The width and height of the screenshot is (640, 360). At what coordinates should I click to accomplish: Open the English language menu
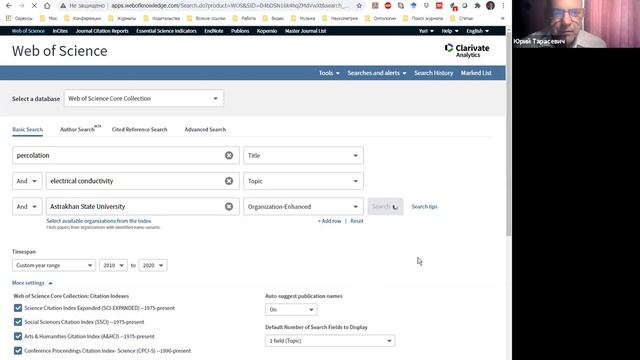point(478,31)
